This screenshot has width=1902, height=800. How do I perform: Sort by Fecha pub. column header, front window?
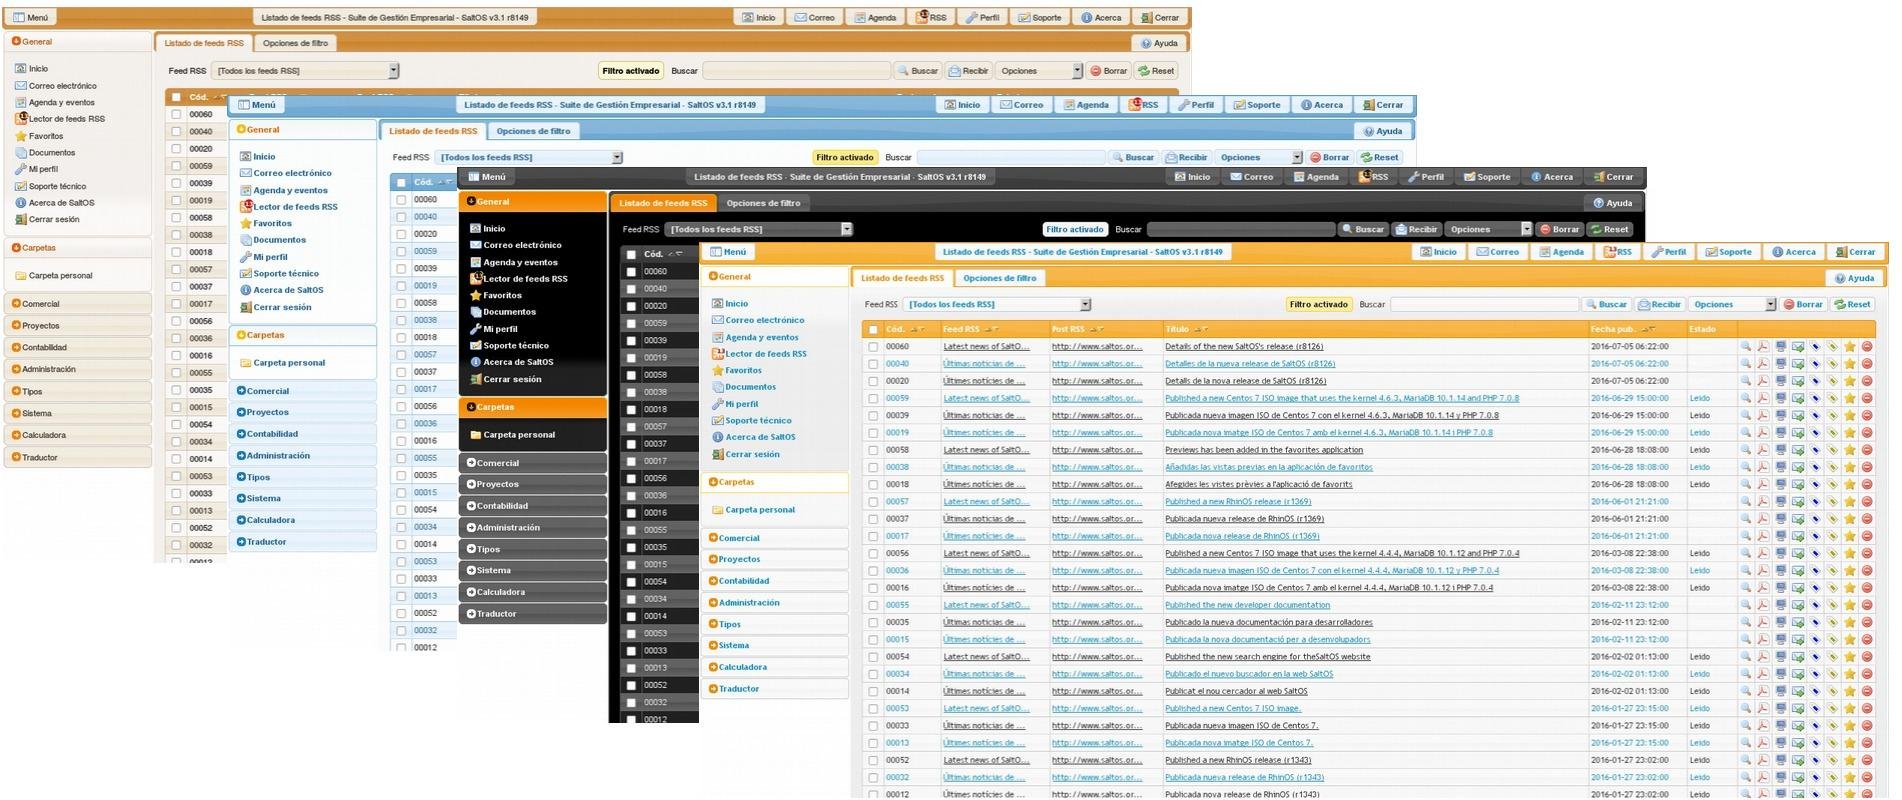pos(1614,329)
